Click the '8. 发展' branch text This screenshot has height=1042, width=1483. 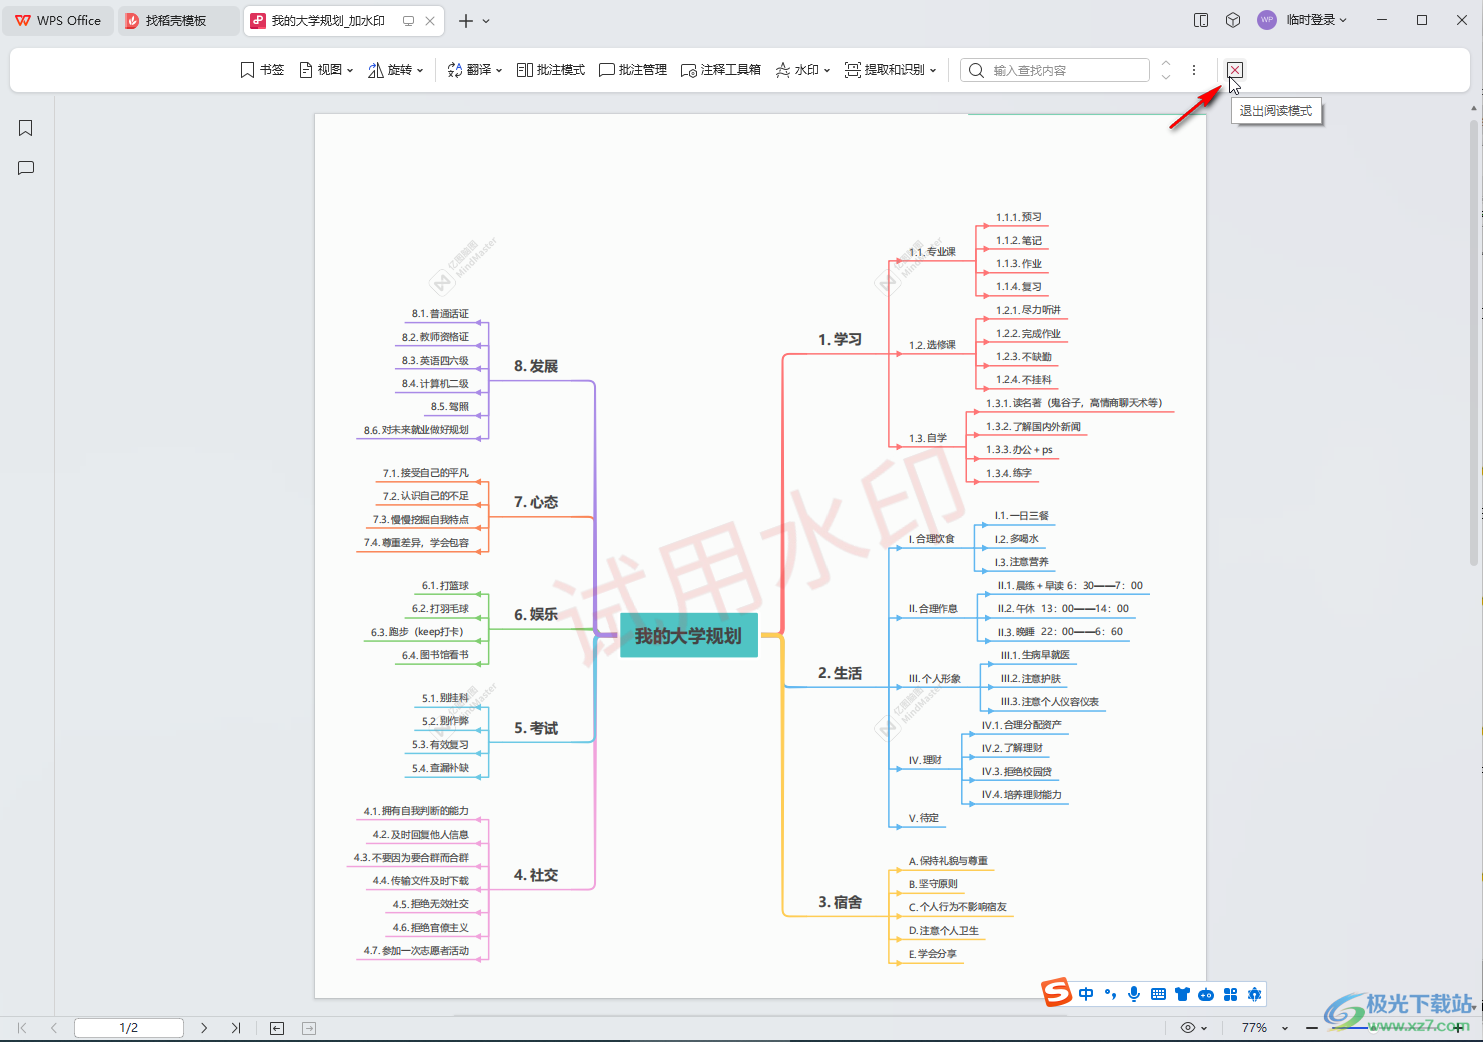[536, 366]
